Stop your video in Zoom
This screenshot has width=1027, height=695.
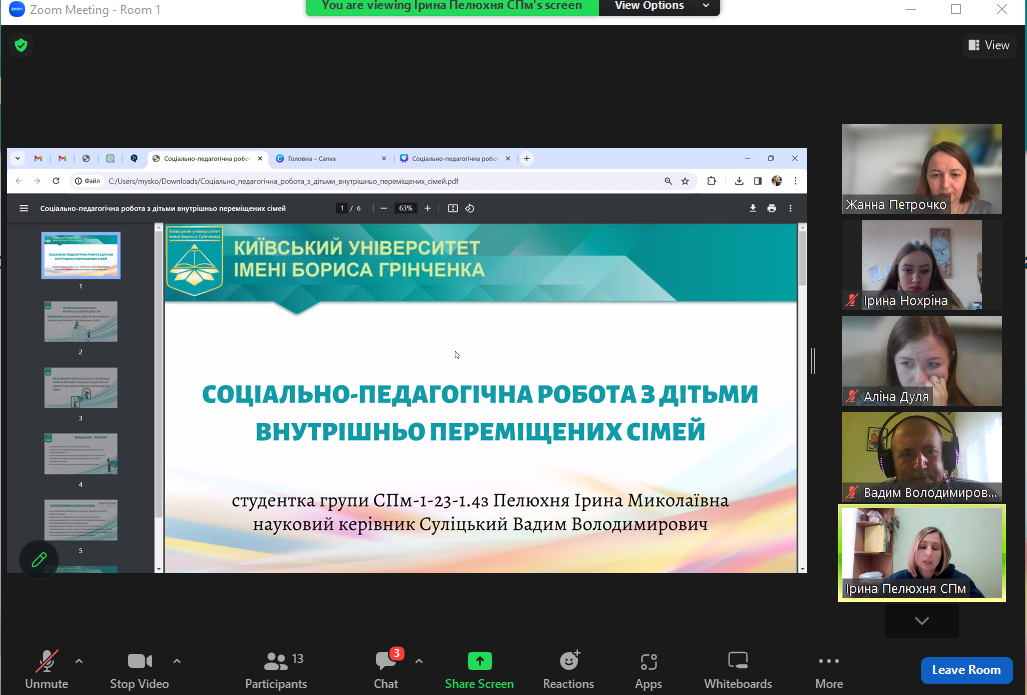coord(139,668)
